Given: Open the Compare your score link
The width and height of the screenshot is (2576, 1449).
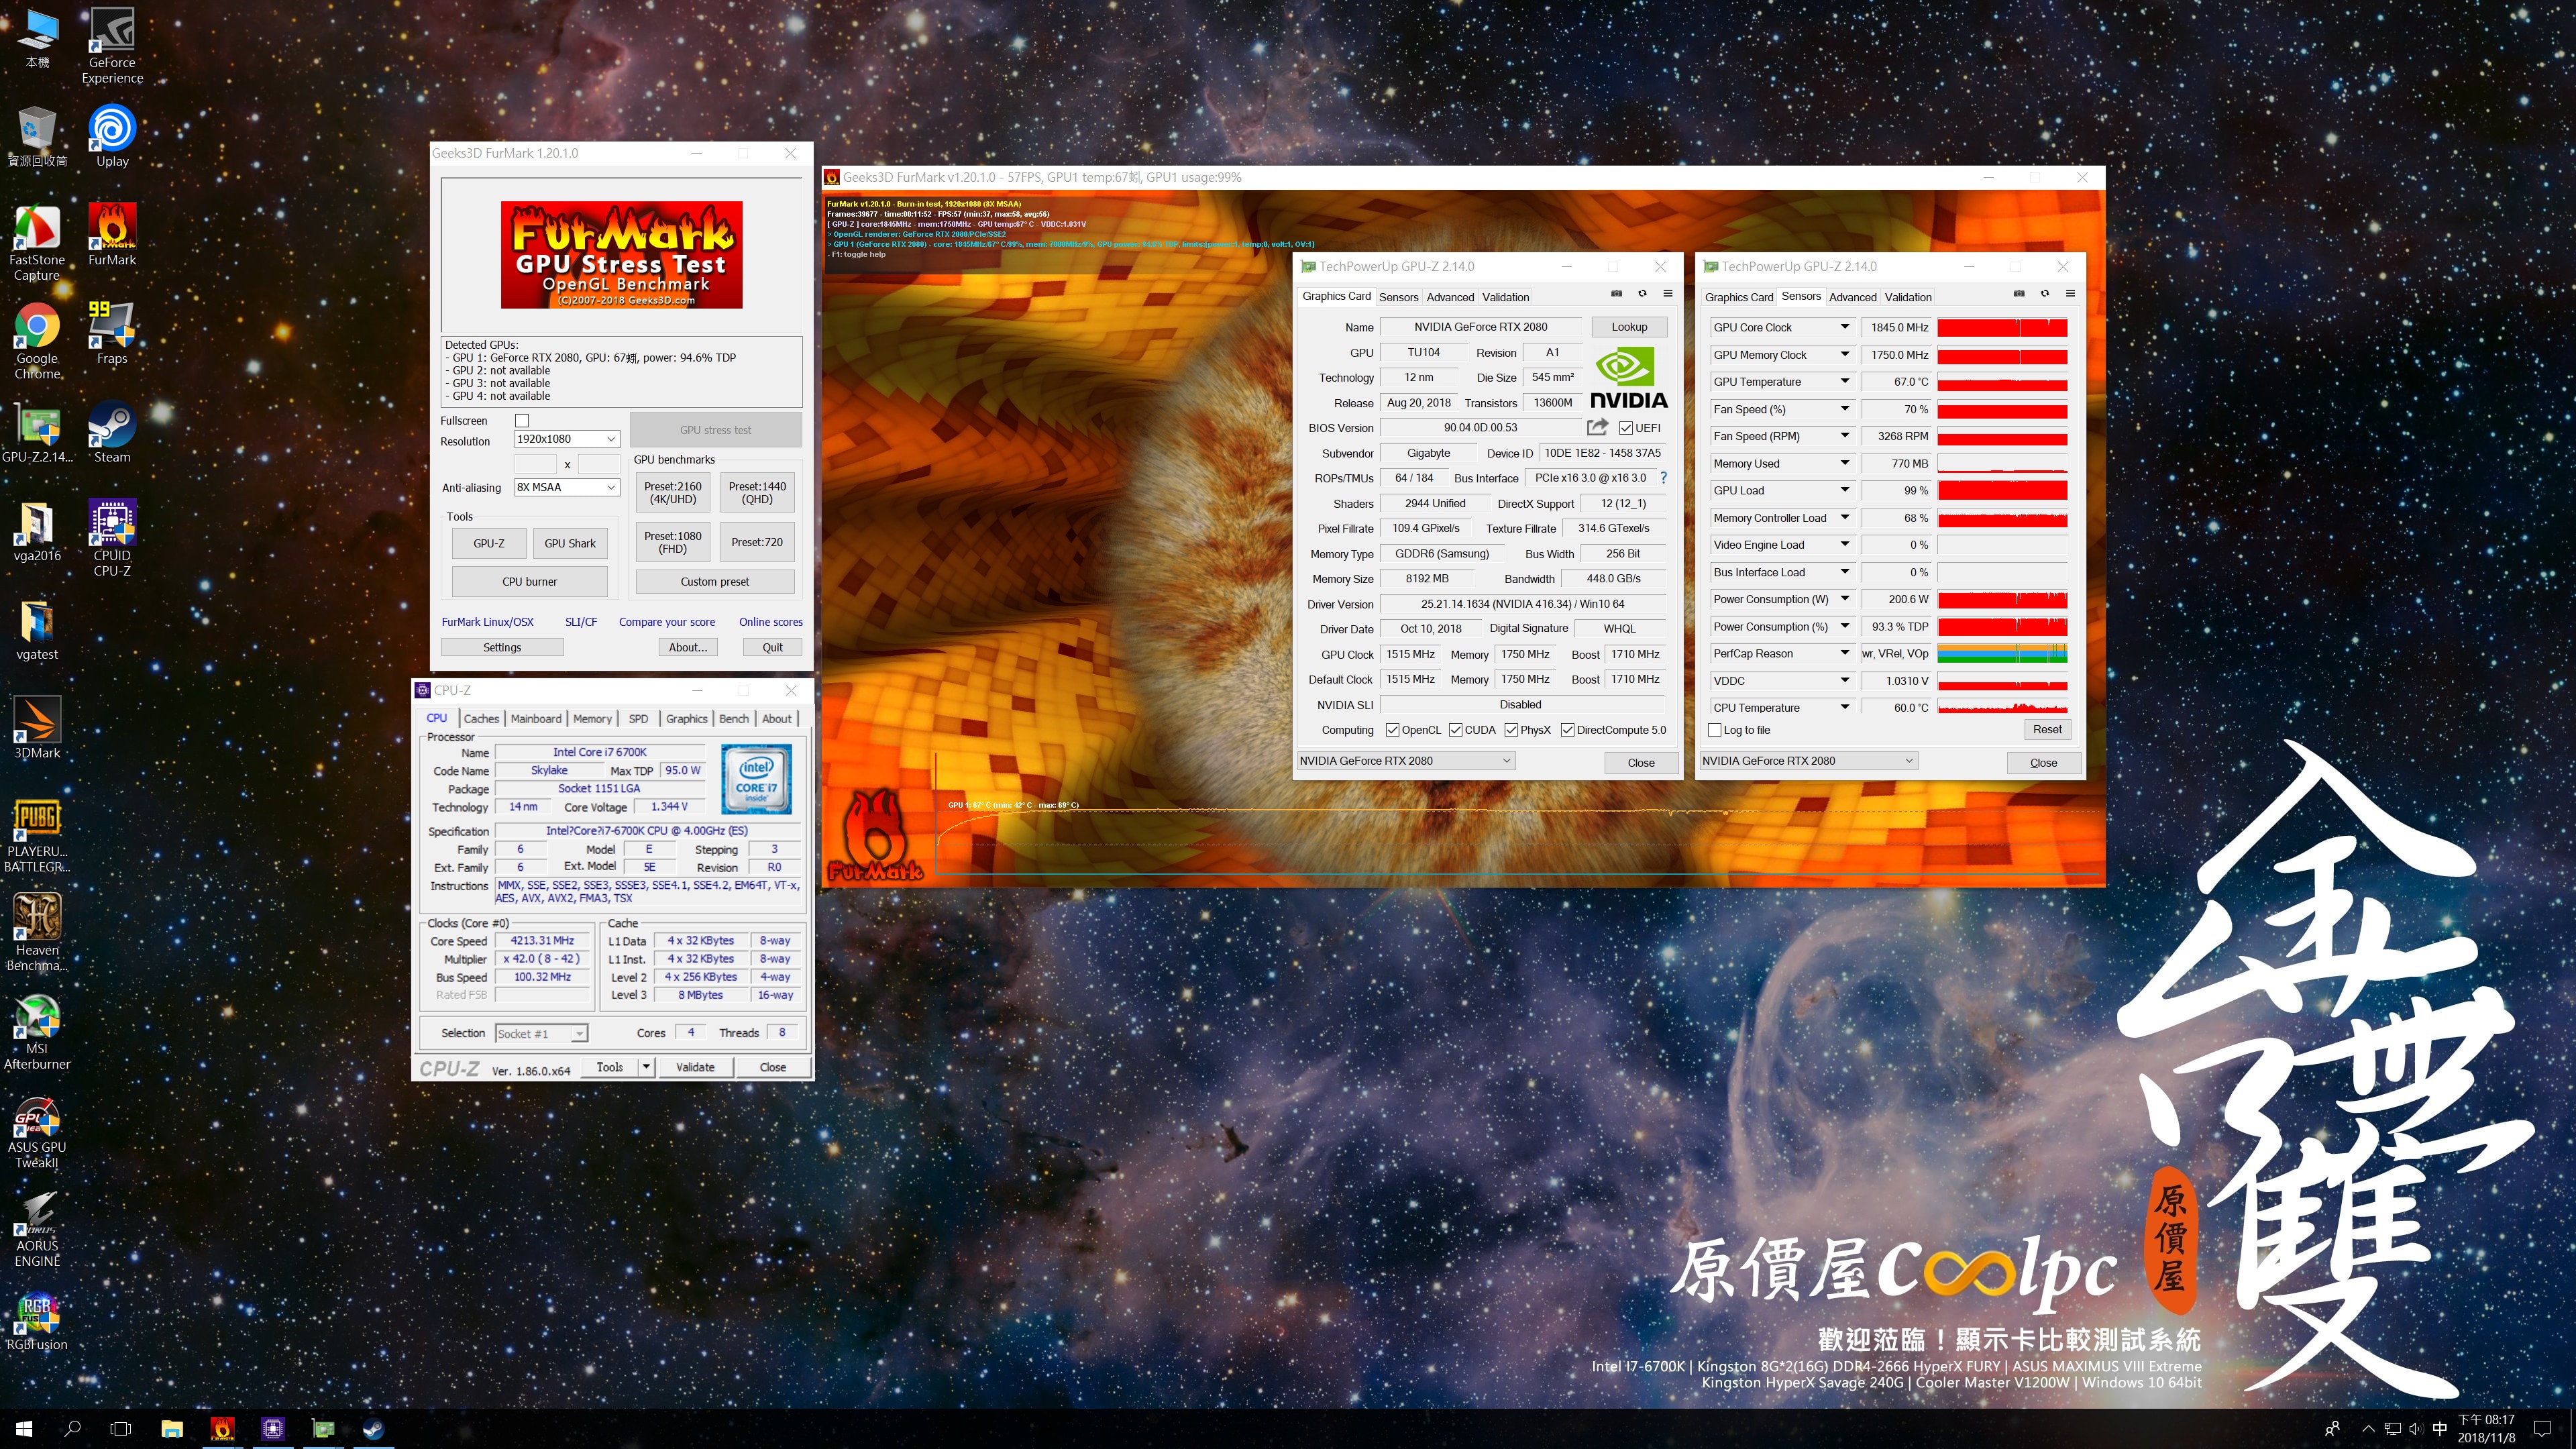Looking at the screenshot, I should click(666, 622).
